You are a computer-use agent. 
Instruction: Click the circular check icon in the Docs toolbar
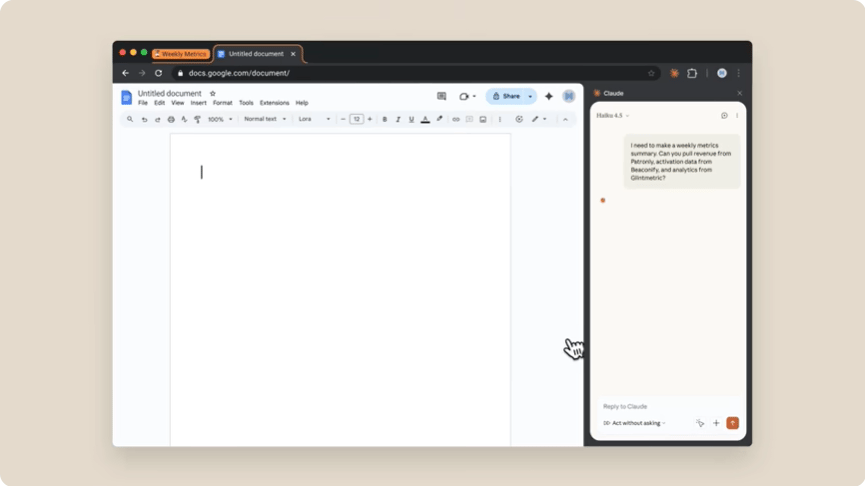pyautogui.click(x=519, y=119)
